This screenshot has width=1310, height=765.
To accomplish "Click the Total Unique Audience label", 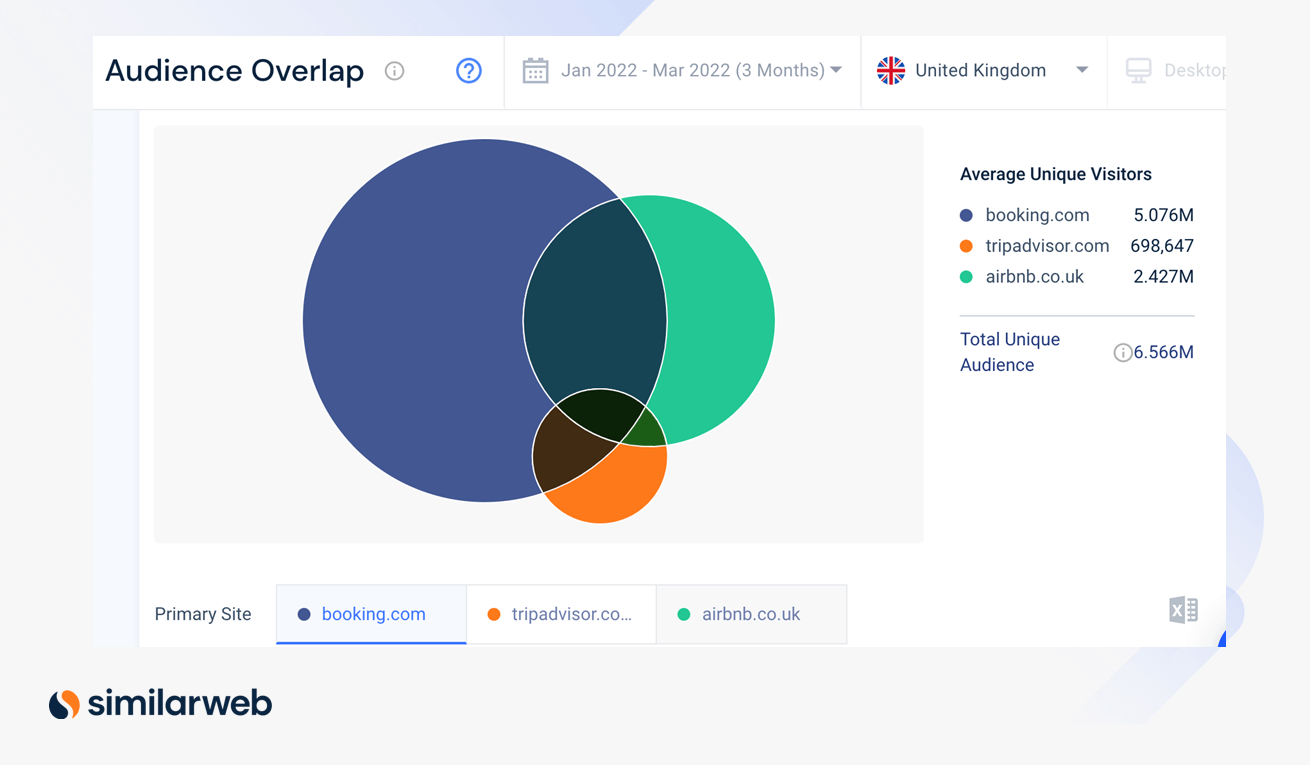I will (1010, 352).
